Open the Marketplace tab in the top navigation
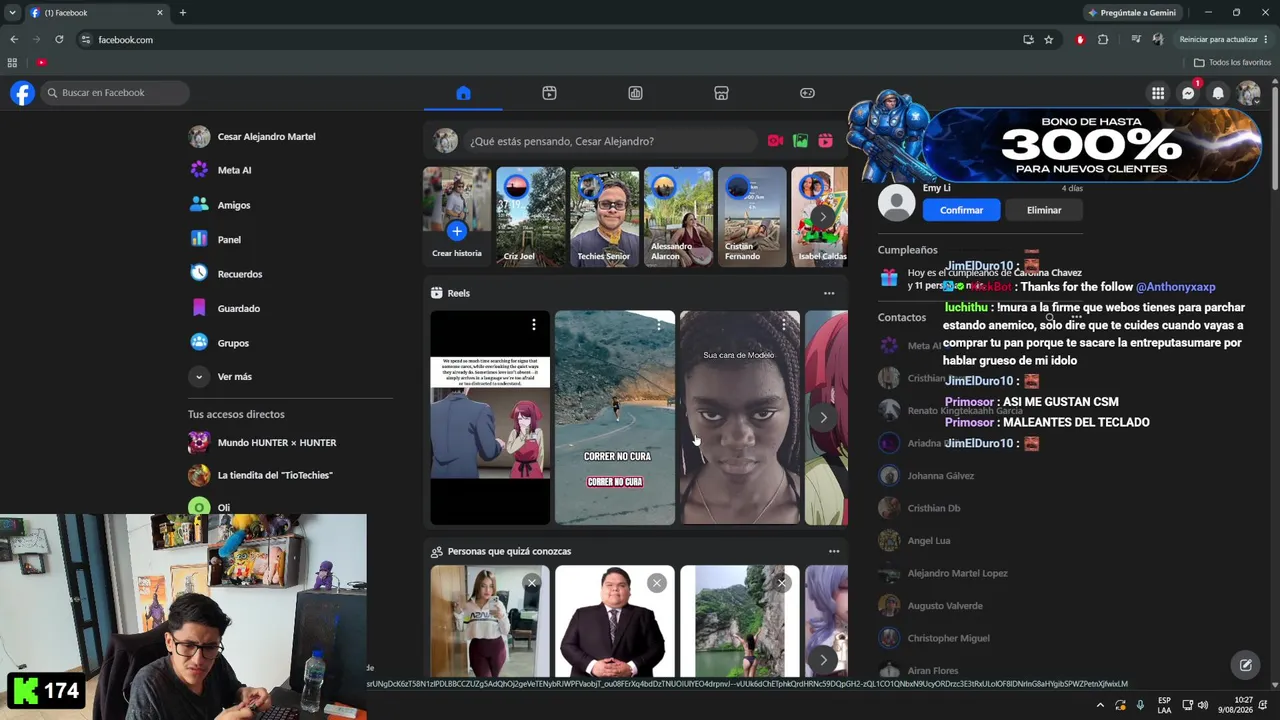Image resolution: width=1280 pixels, height=720 pixels. pos(721,93)
